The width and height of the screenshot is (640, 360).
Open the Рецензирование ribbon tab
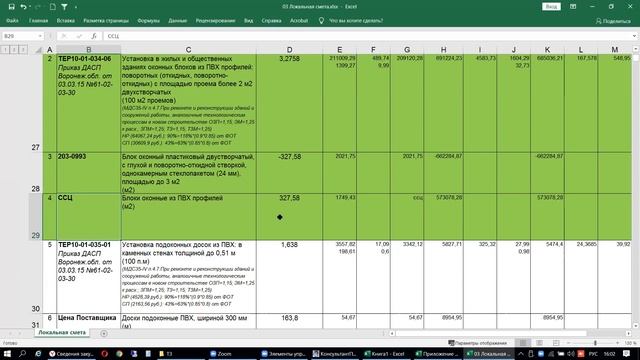[x=215, y=20]
